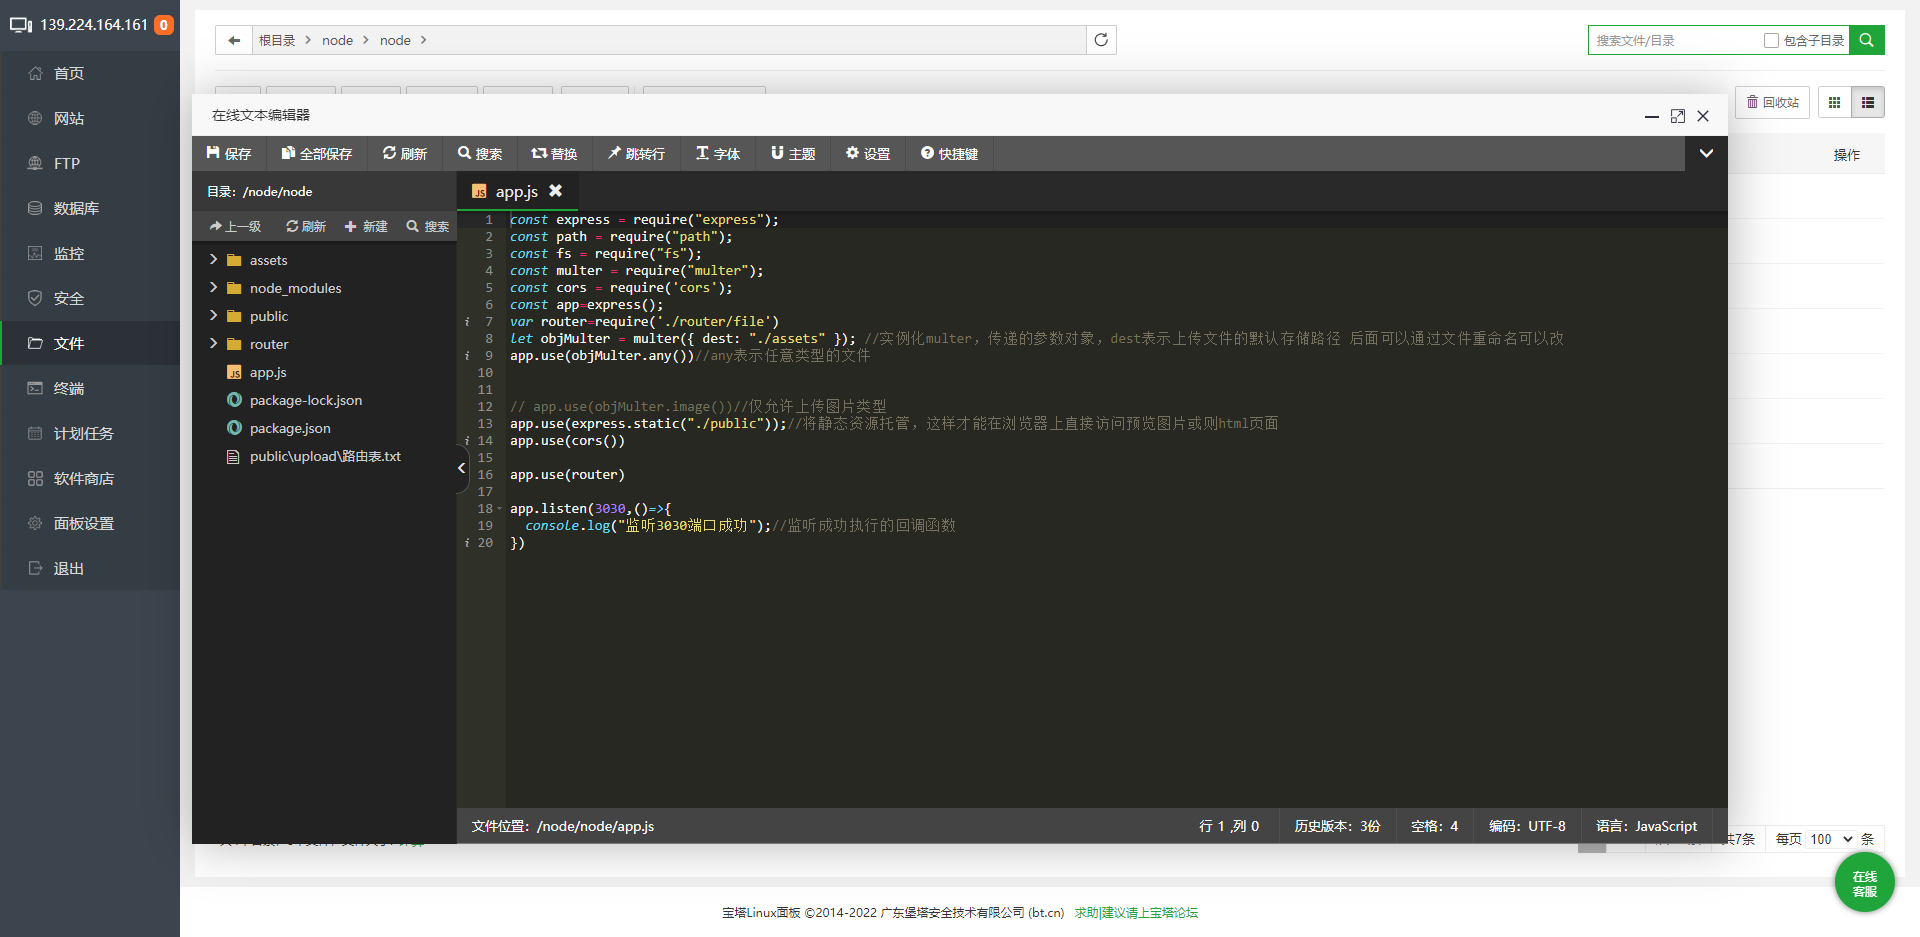The width and height of the screenshot is (1920, 937).
Task: Change 语言: JavaScript language mode
Action: 1646,826
